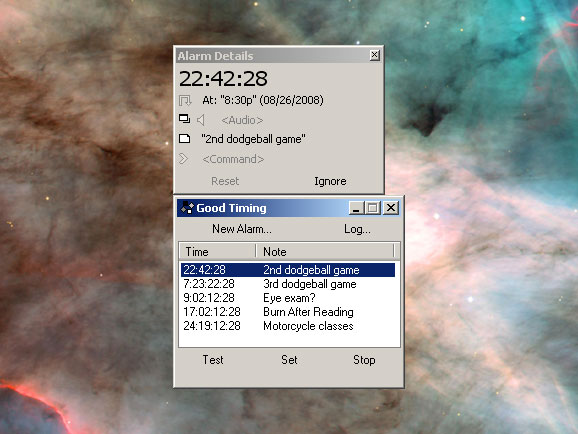The width and height of the screenshot is (578, 434).
Task: Select the Eye exam? alarm row
Action: [x=288, y=298]
